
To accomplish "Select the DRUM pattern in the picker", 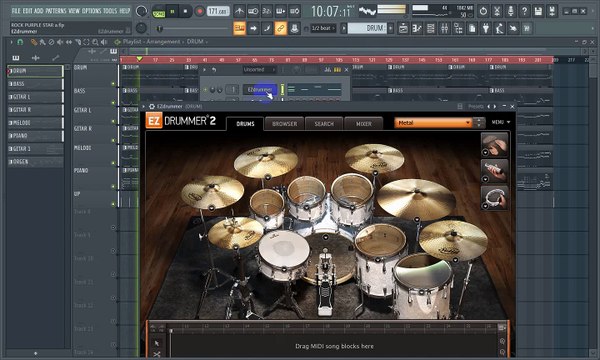I will (x=35, y=71).
